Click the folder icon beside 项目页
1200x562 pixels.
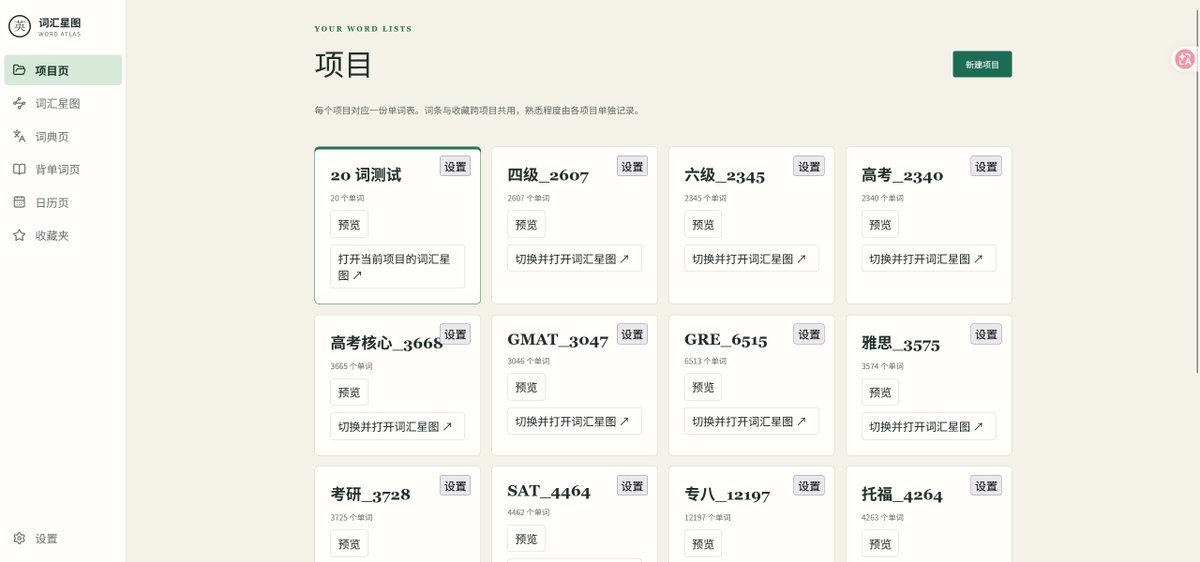point(19,70)
